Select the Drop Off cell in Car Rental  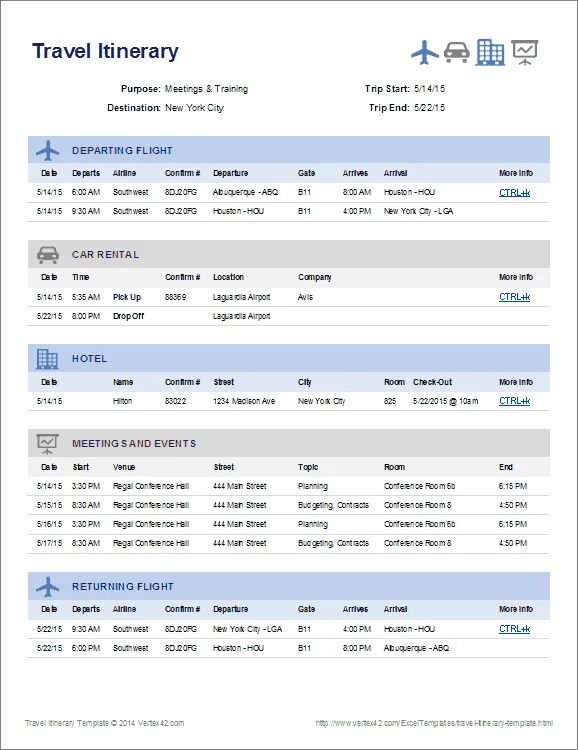point(128,316)
